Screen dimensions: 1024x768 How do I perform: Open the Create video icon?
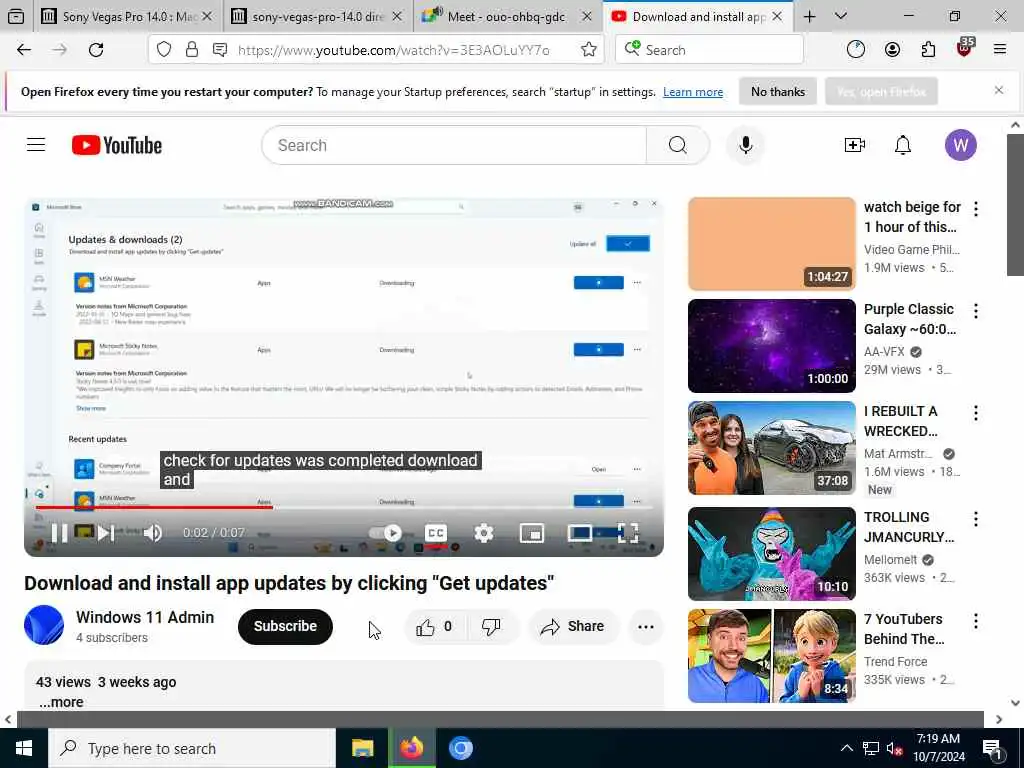click(x=854, y=145)
